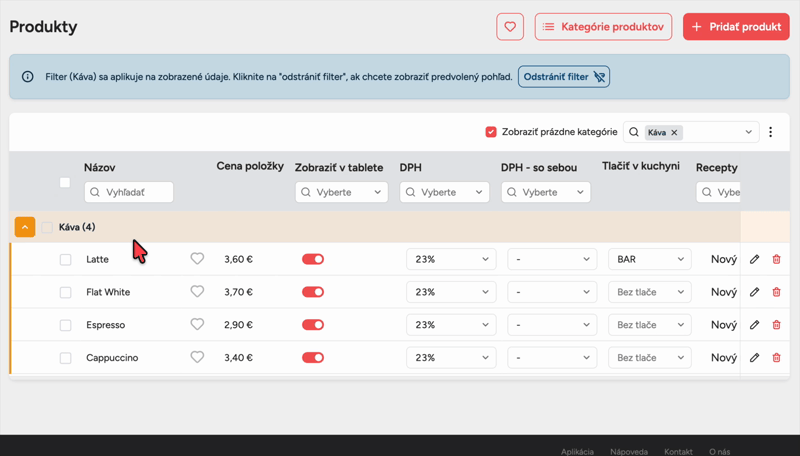Delete Latte with the trash icon
This screenshot has width=800, height=456.
click(x=777, y=259)
